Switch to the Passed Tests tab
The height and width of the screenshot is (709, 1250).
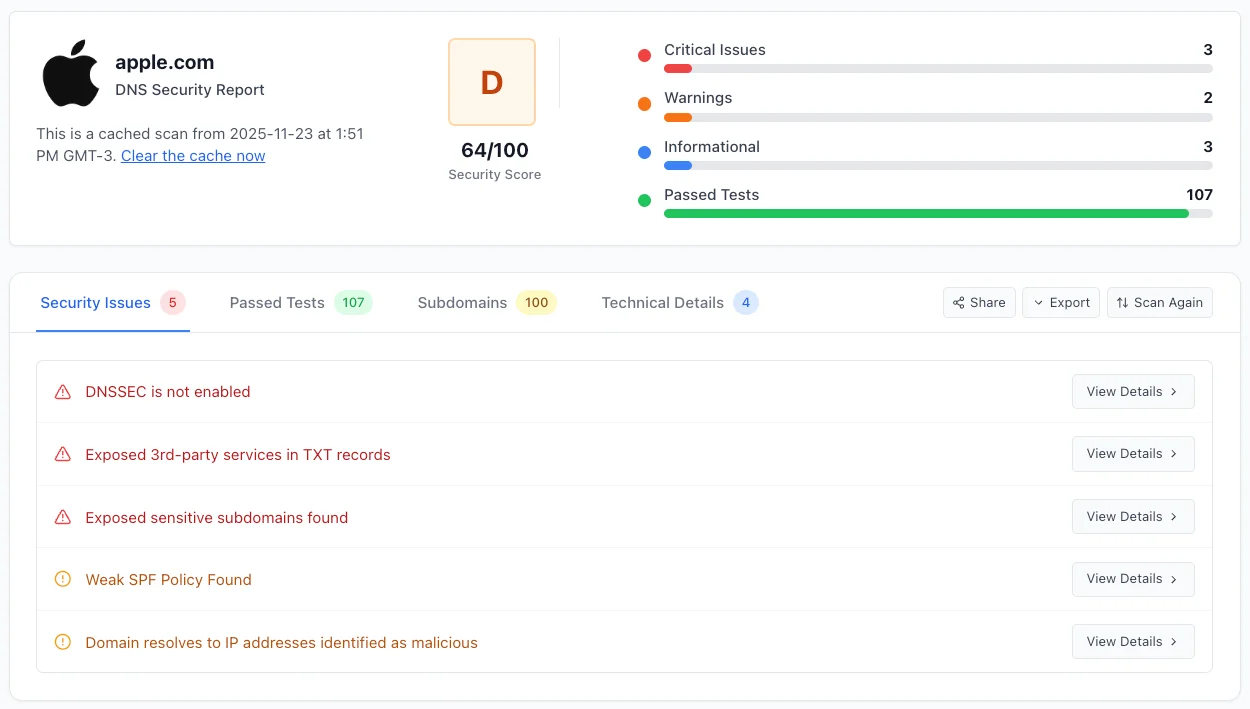(x=301, y=303)
